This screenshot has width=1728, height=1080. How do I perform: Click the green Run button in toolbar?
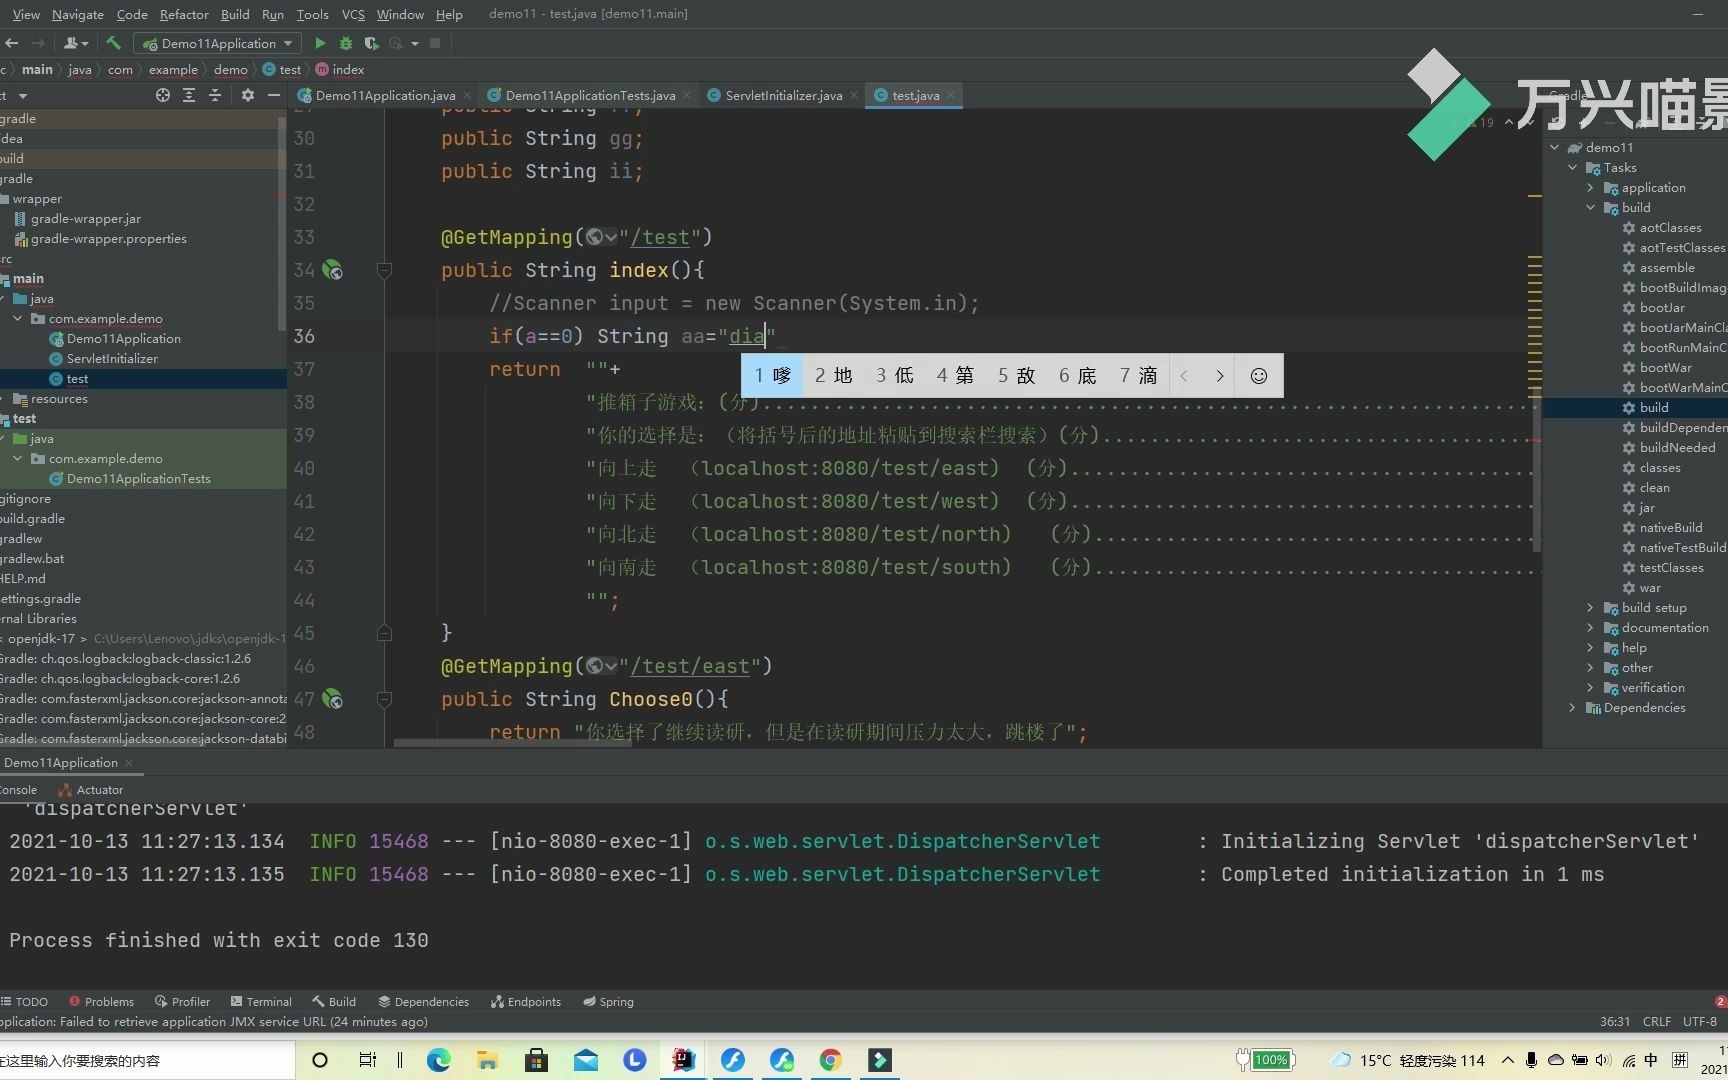320,43
